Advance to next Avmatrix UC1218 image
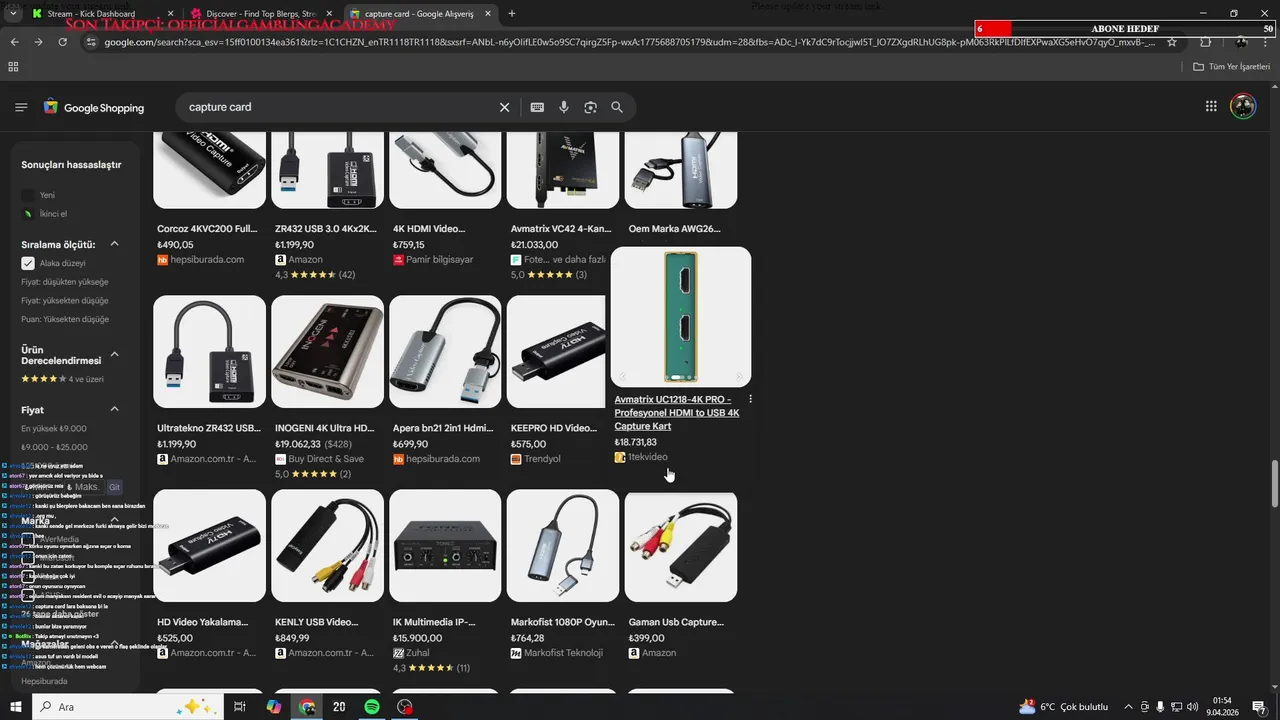This screenshot has width=1280, height=720. pos(739,377)
